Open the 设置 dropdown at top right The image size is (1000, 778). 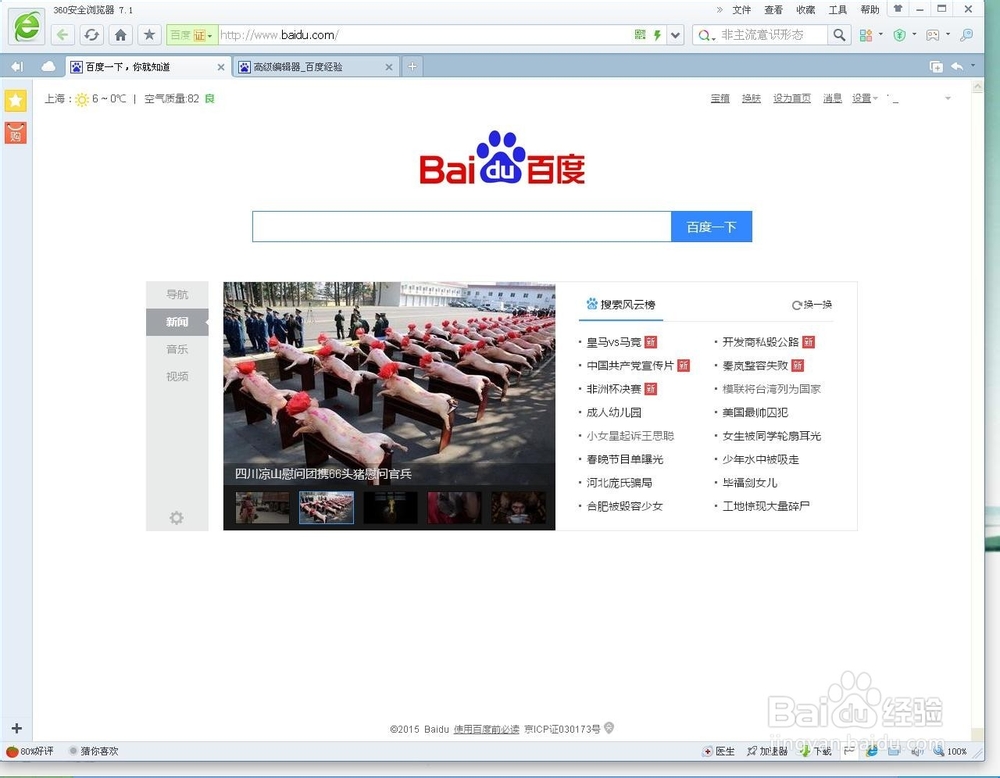862,98
